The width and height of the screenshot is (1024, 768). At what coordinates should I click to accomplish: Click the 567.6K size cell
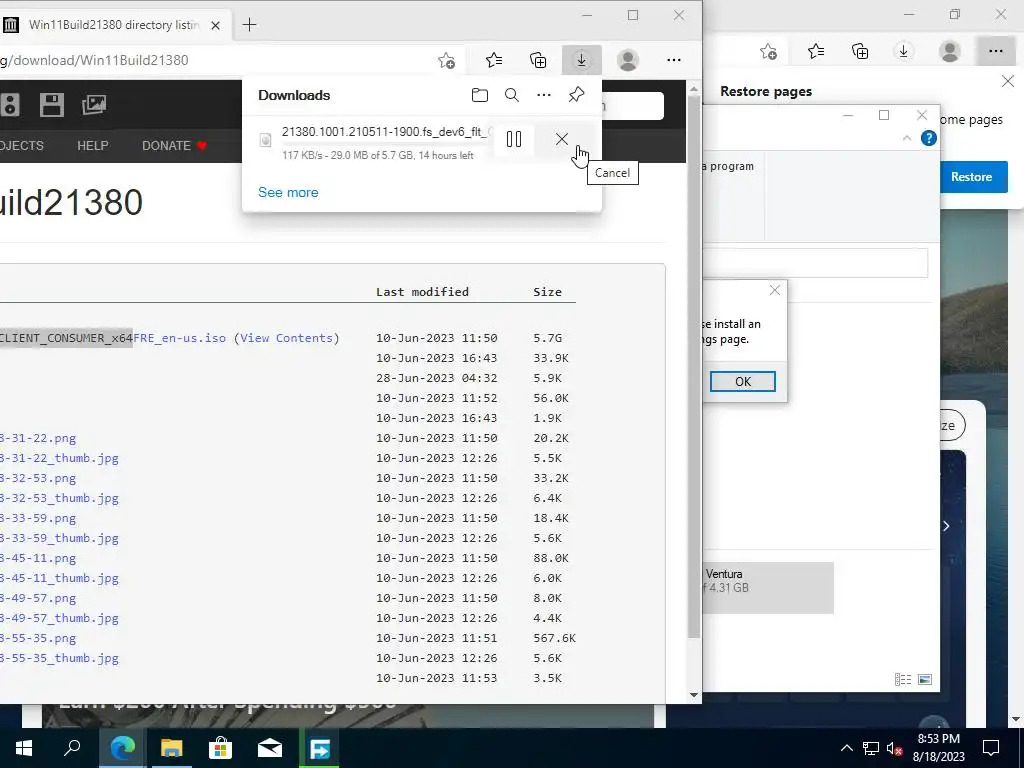(554, 638)
